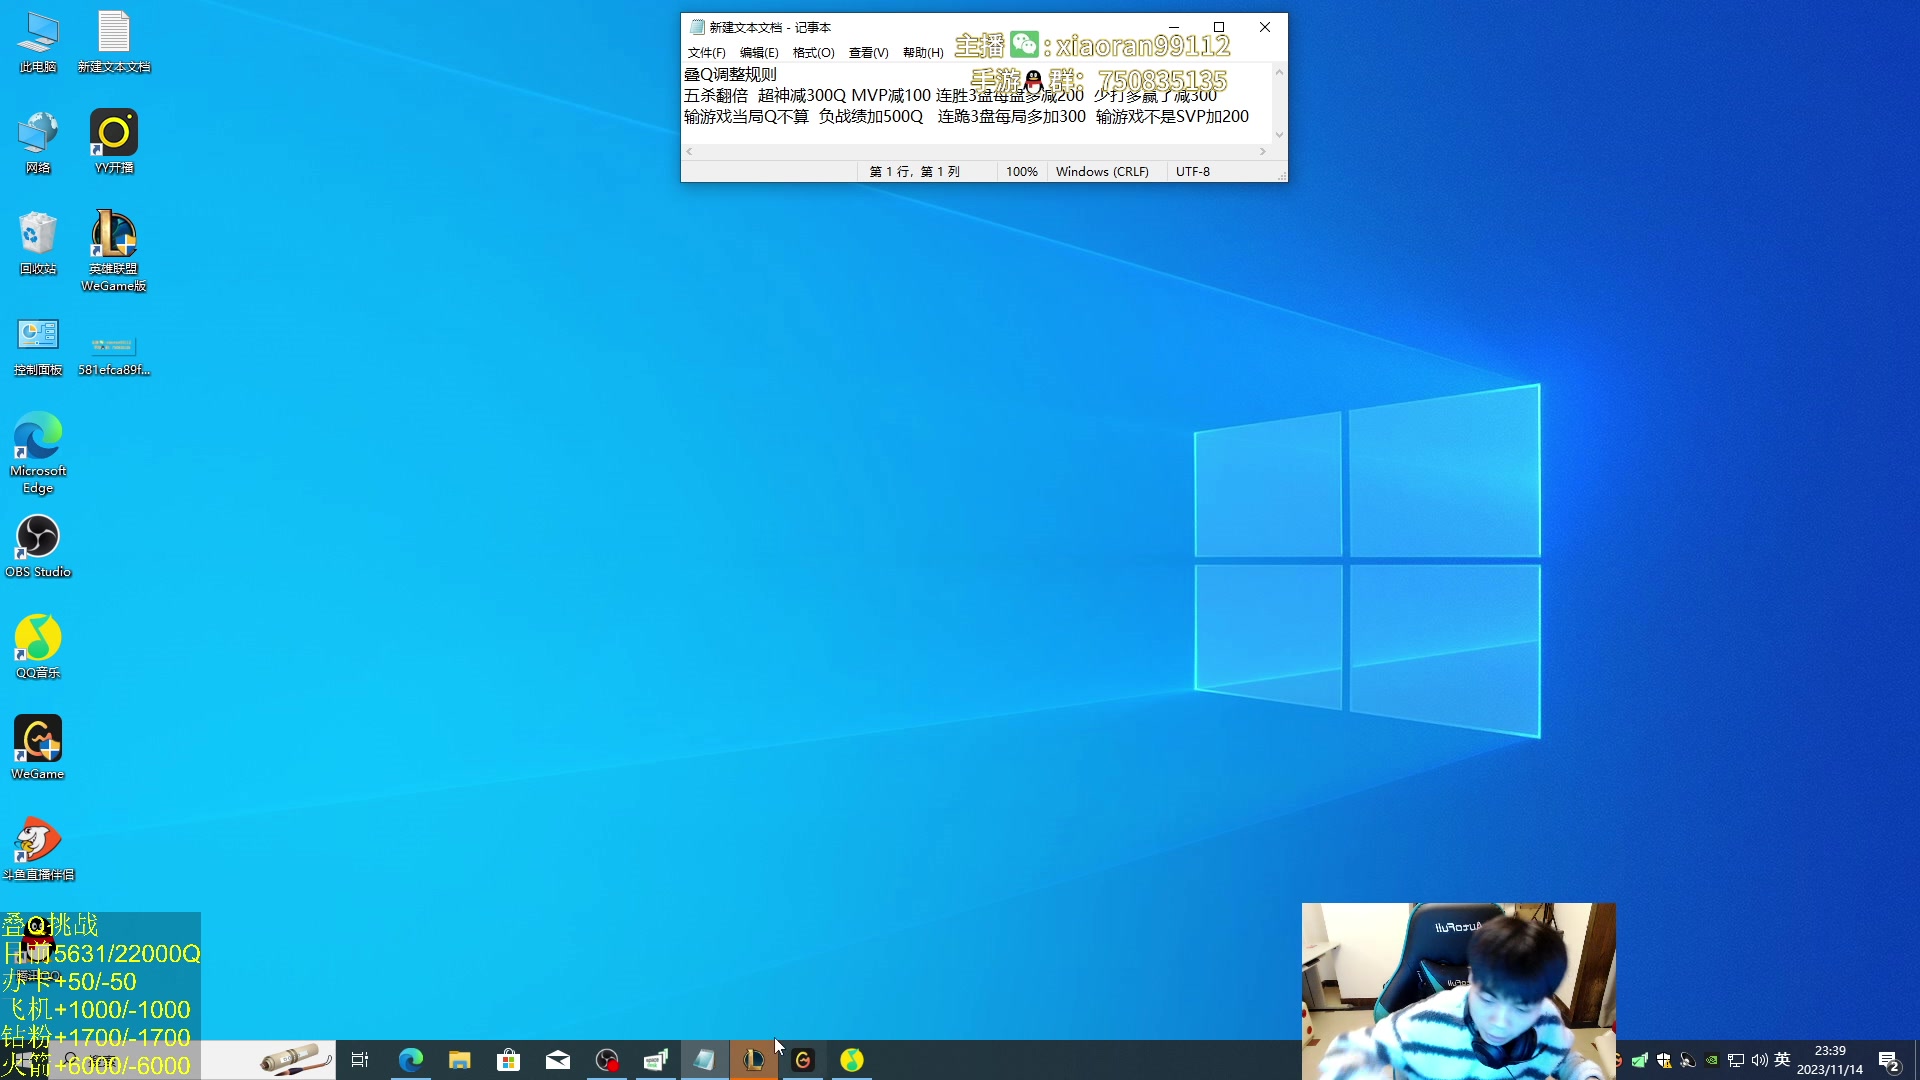Close the Notepad window

coord(1265,27)
